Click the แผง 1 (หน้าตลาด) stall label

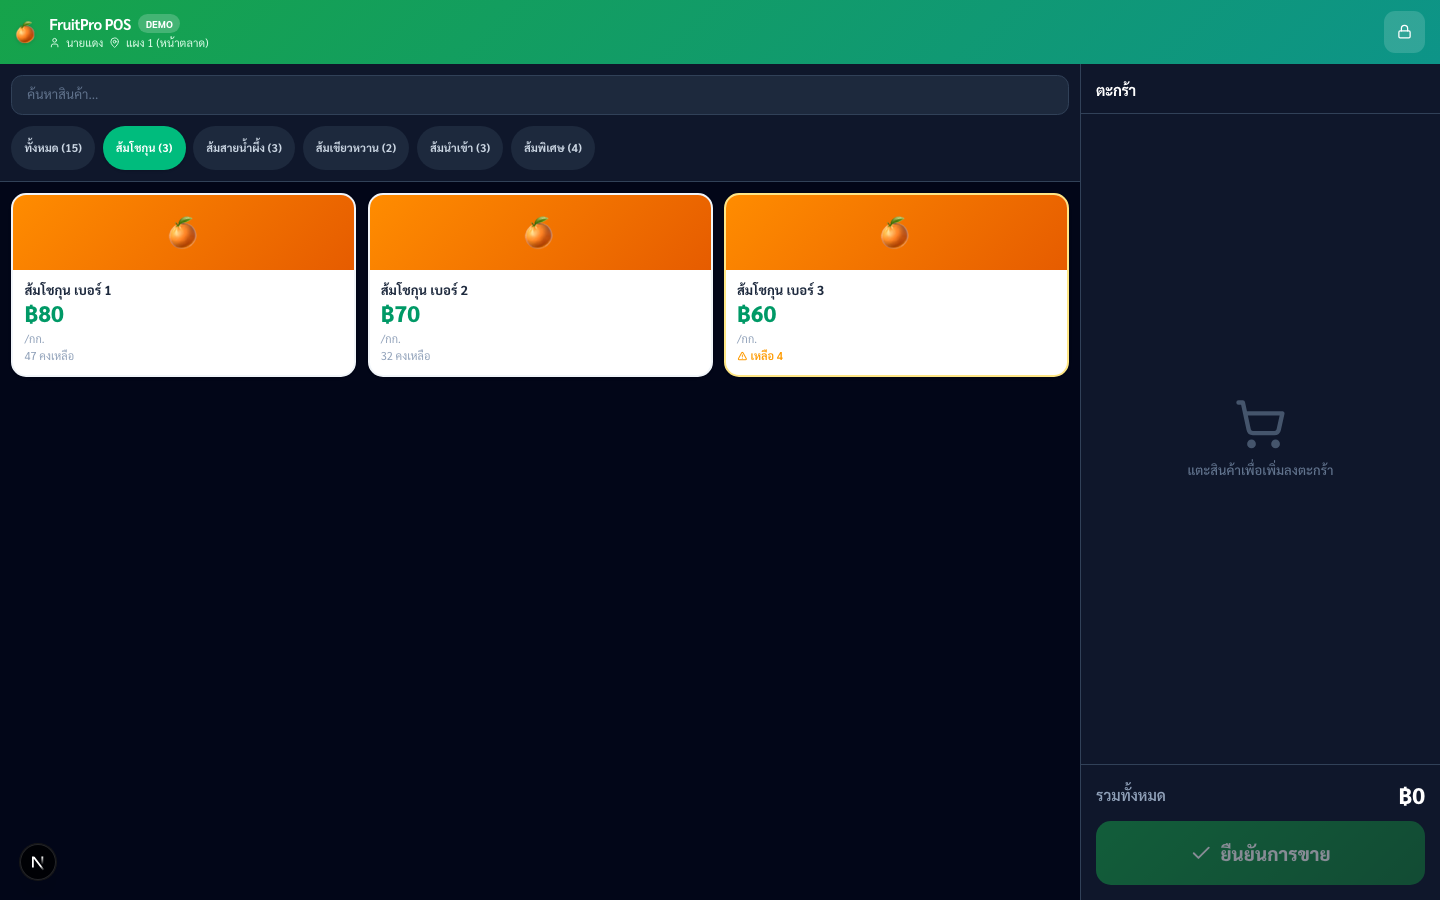[167, 43]
